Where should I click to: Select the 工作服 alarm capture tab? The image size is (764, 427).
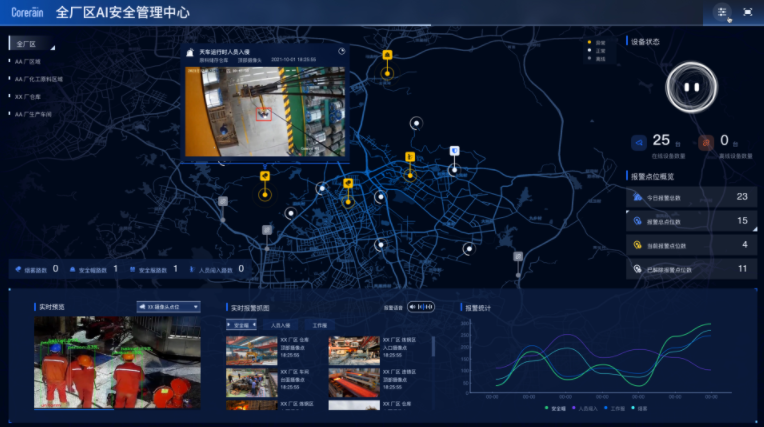click(x=319, y=325)
